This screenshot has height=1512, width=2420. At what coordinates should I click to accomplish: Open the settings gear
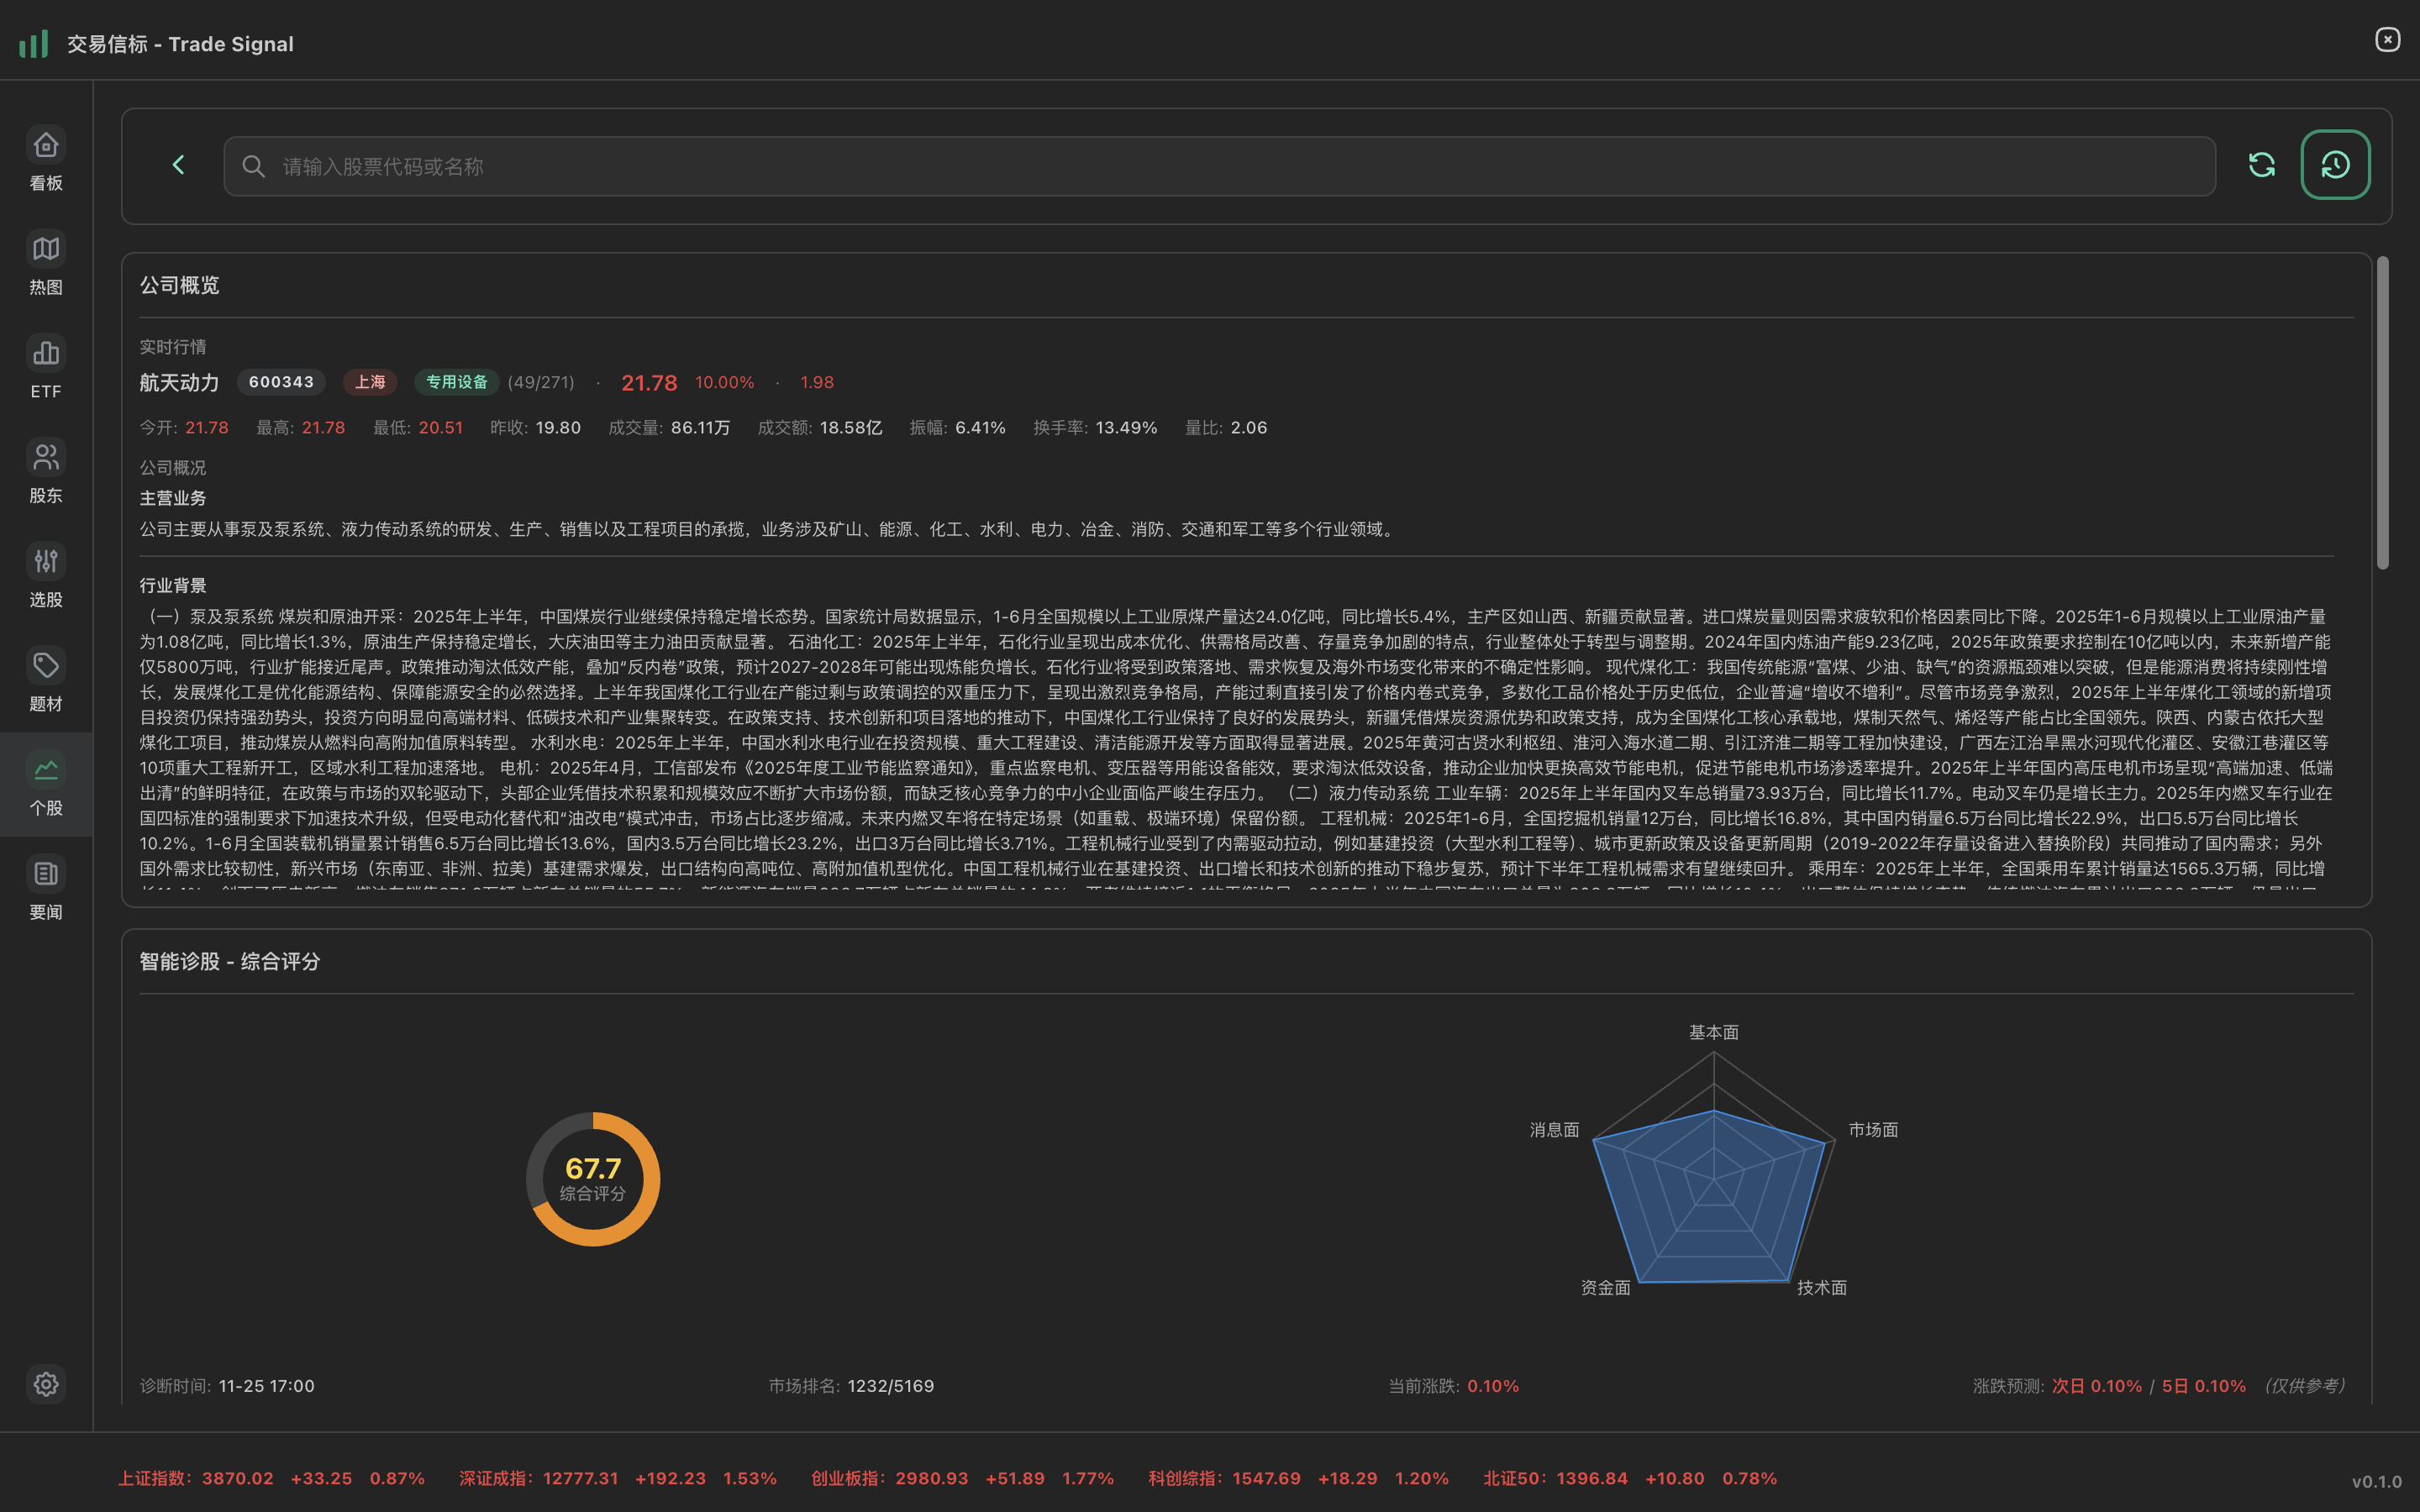tap(45, 1384)
